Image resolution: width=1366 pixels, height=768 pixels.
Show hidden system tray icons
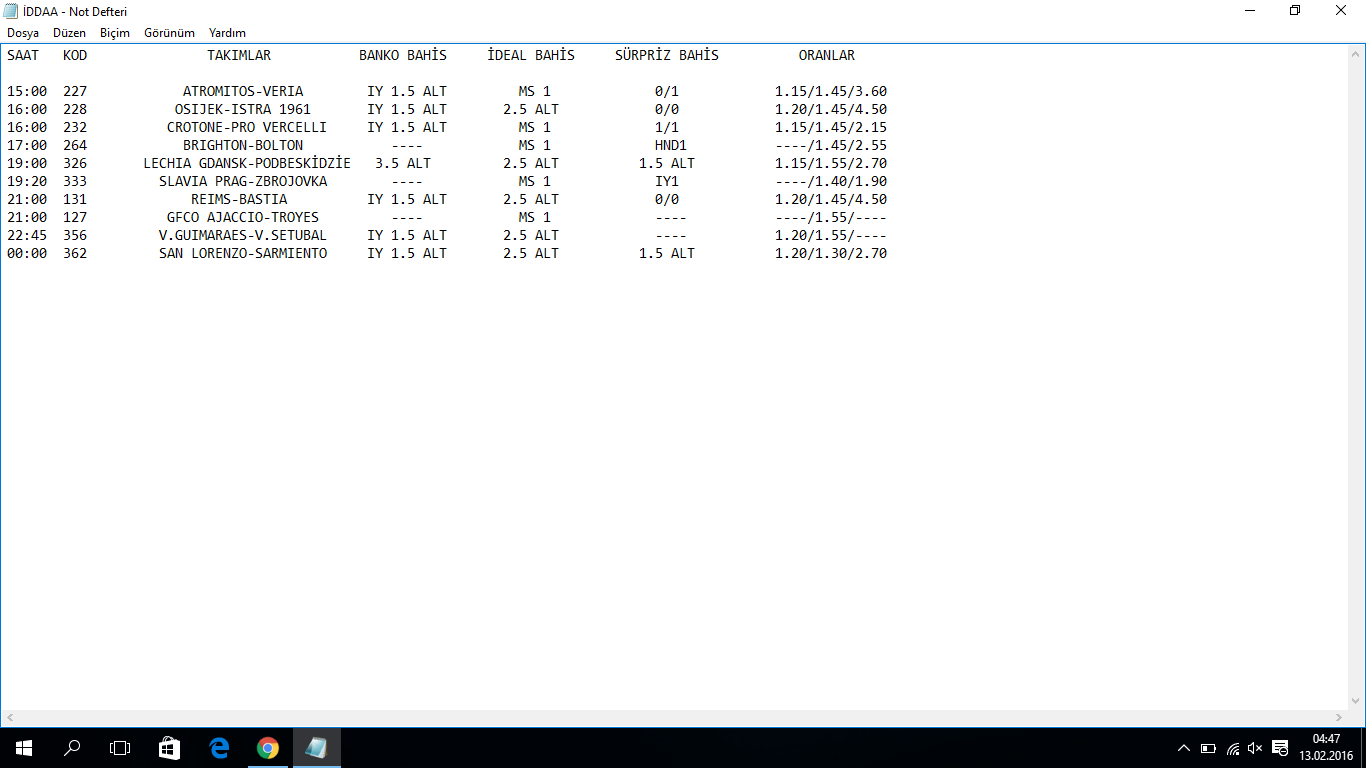1184,748
